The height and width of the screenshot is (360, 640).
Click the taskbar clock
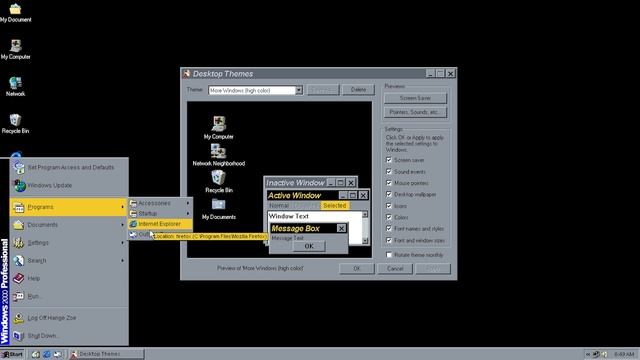624,354
